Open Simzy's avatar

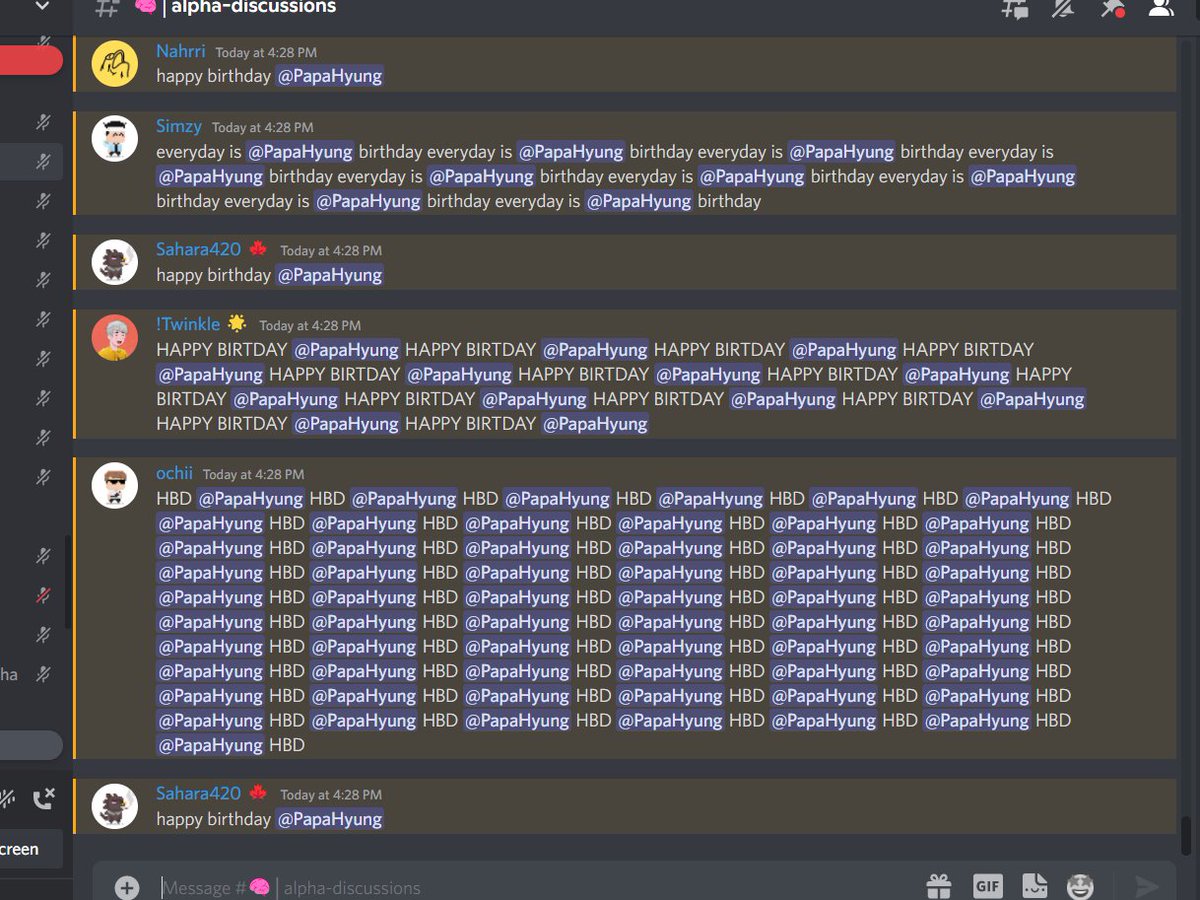coord(115,139)
